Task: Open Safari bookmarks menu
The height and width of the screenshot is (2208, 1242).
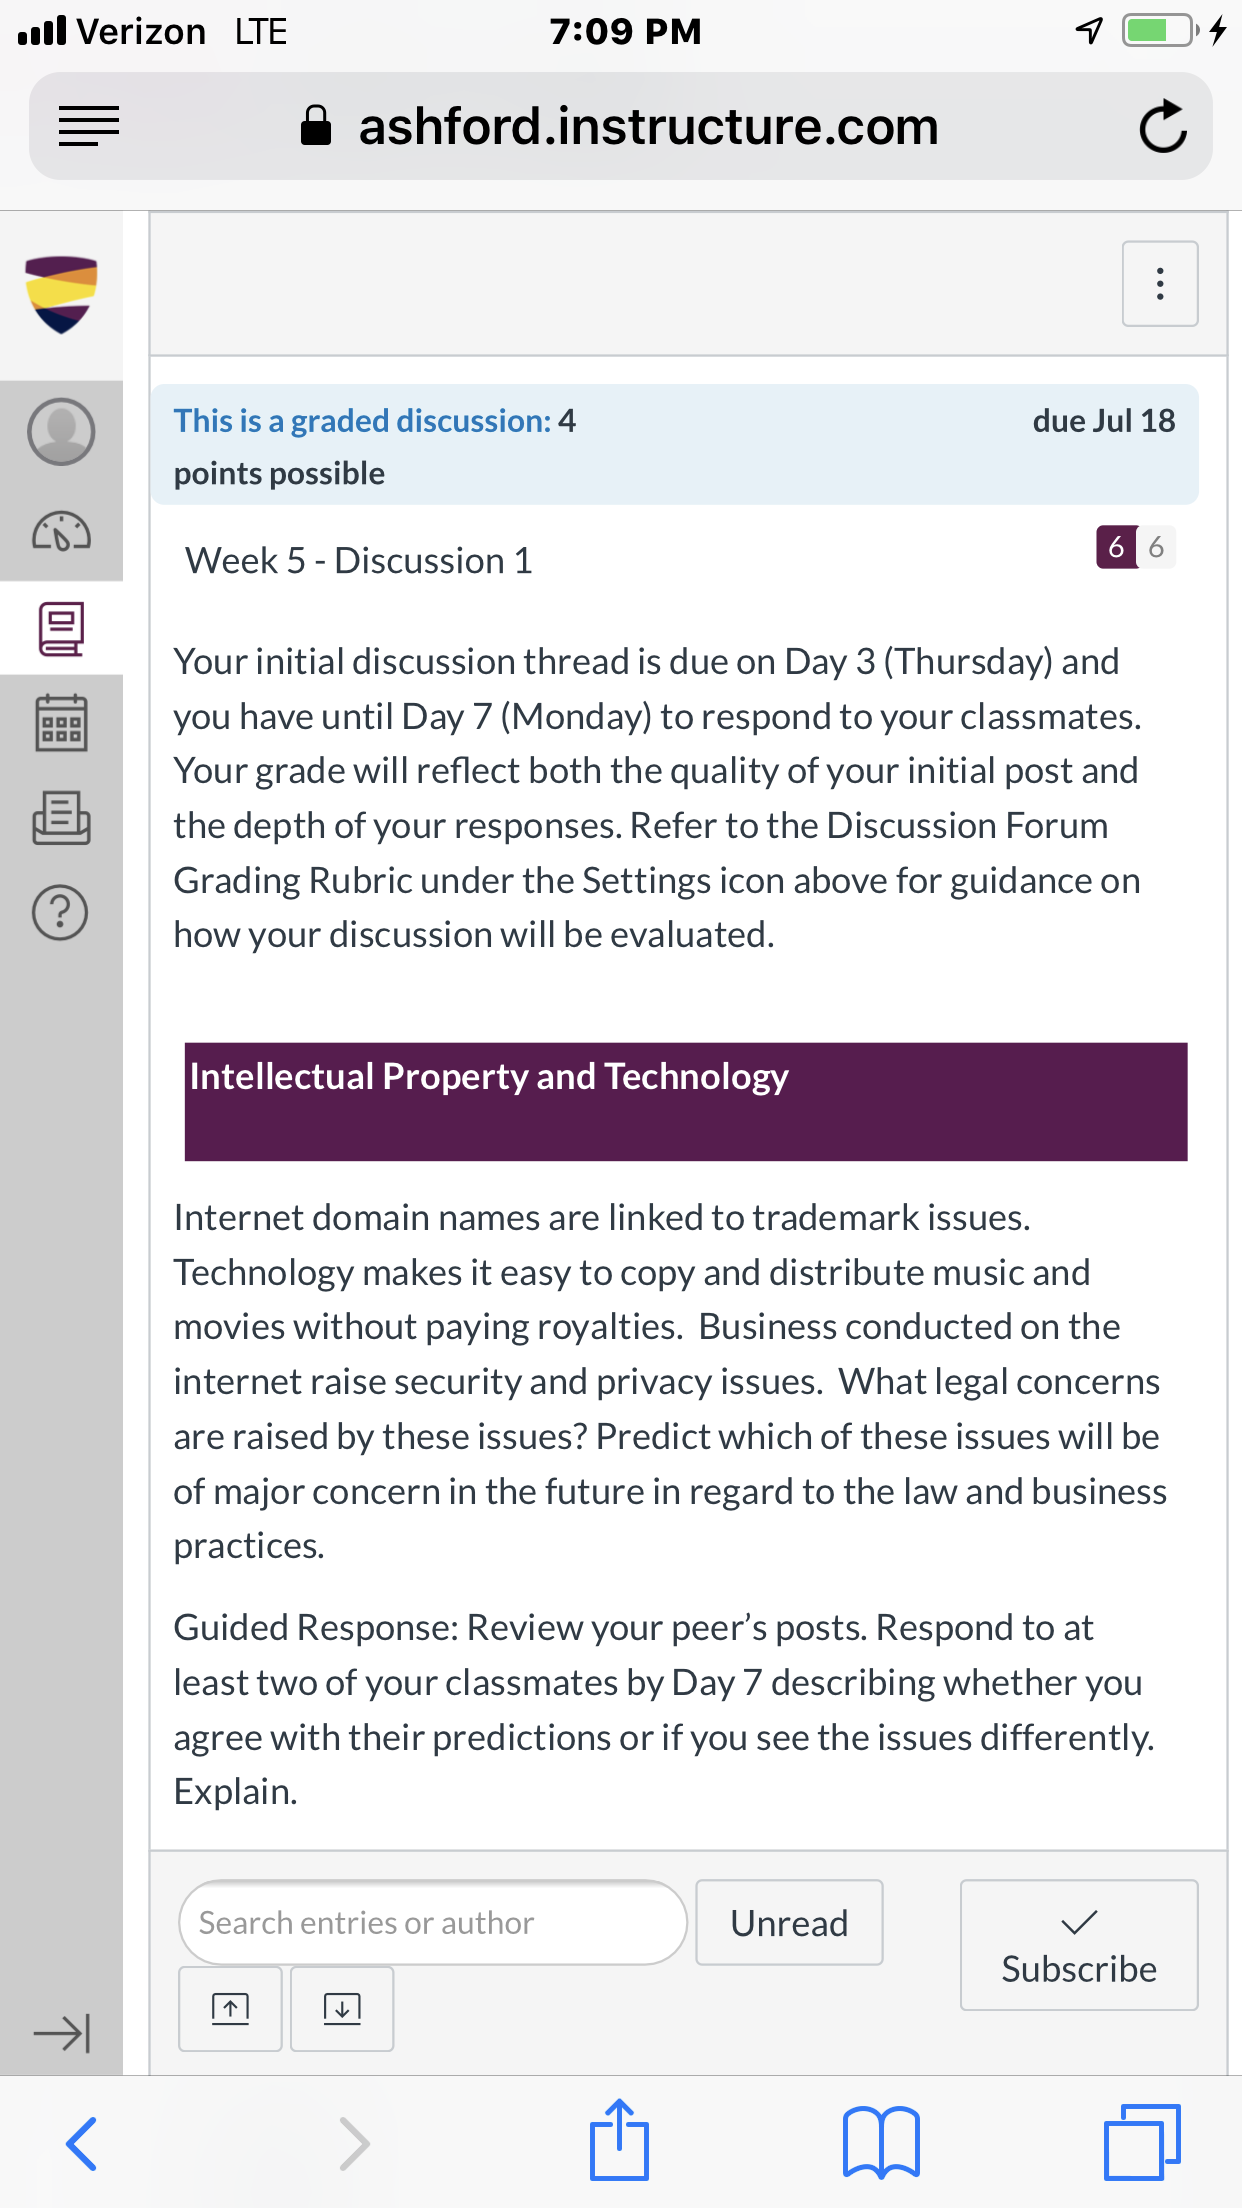Action: click(x=881, y=2142)
